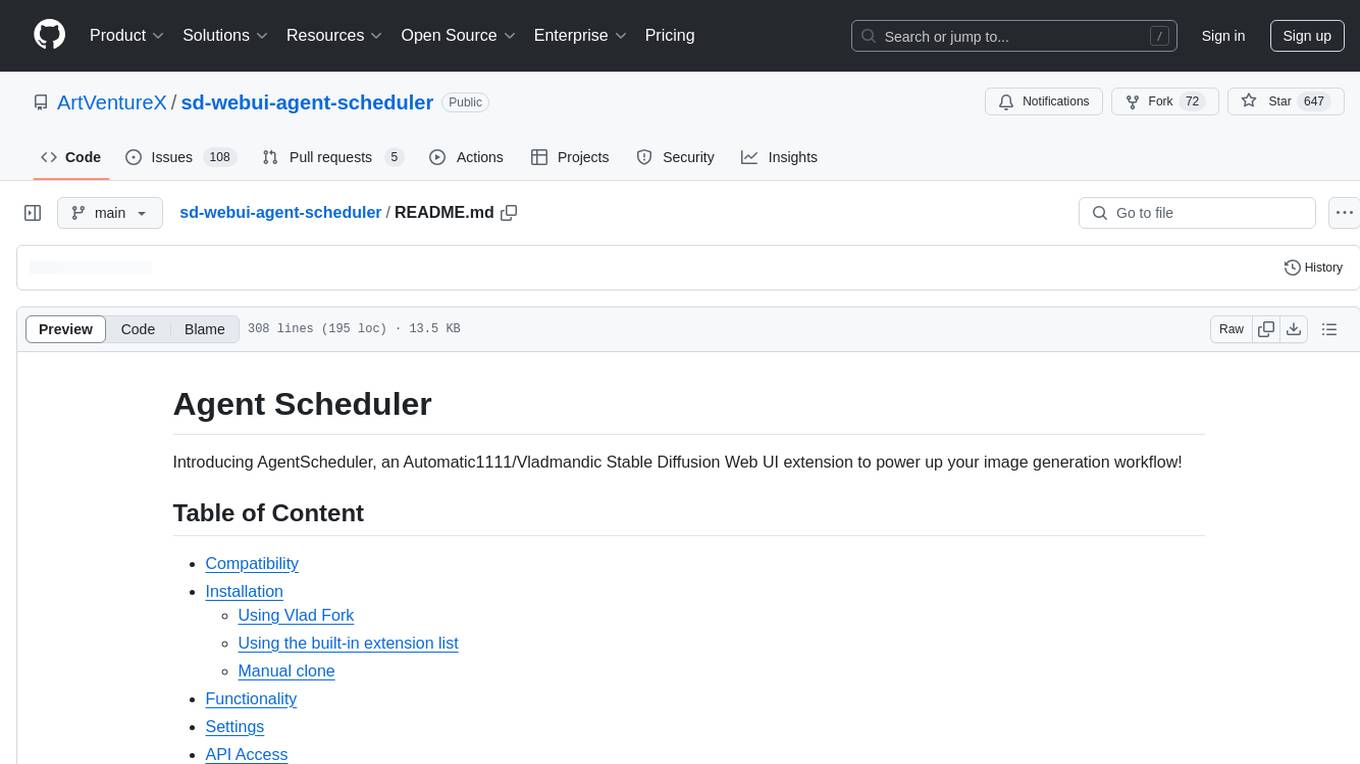The width and height of the screenshot is (1360, 764).
Task: Switch to the Actions tab
Action: (x=466, y=157)
